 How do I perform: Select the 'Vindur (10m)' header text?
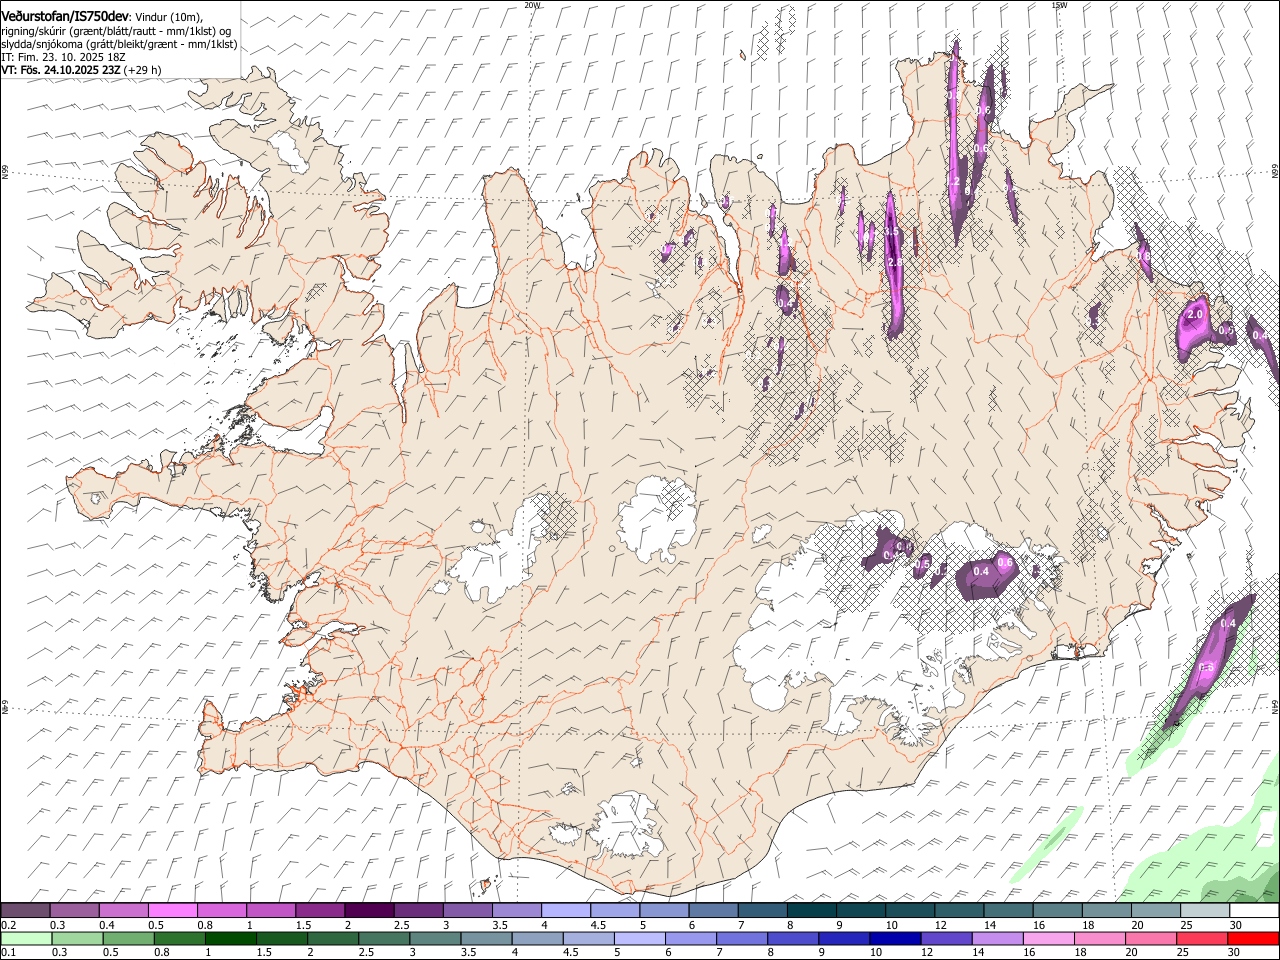[168, 17]
